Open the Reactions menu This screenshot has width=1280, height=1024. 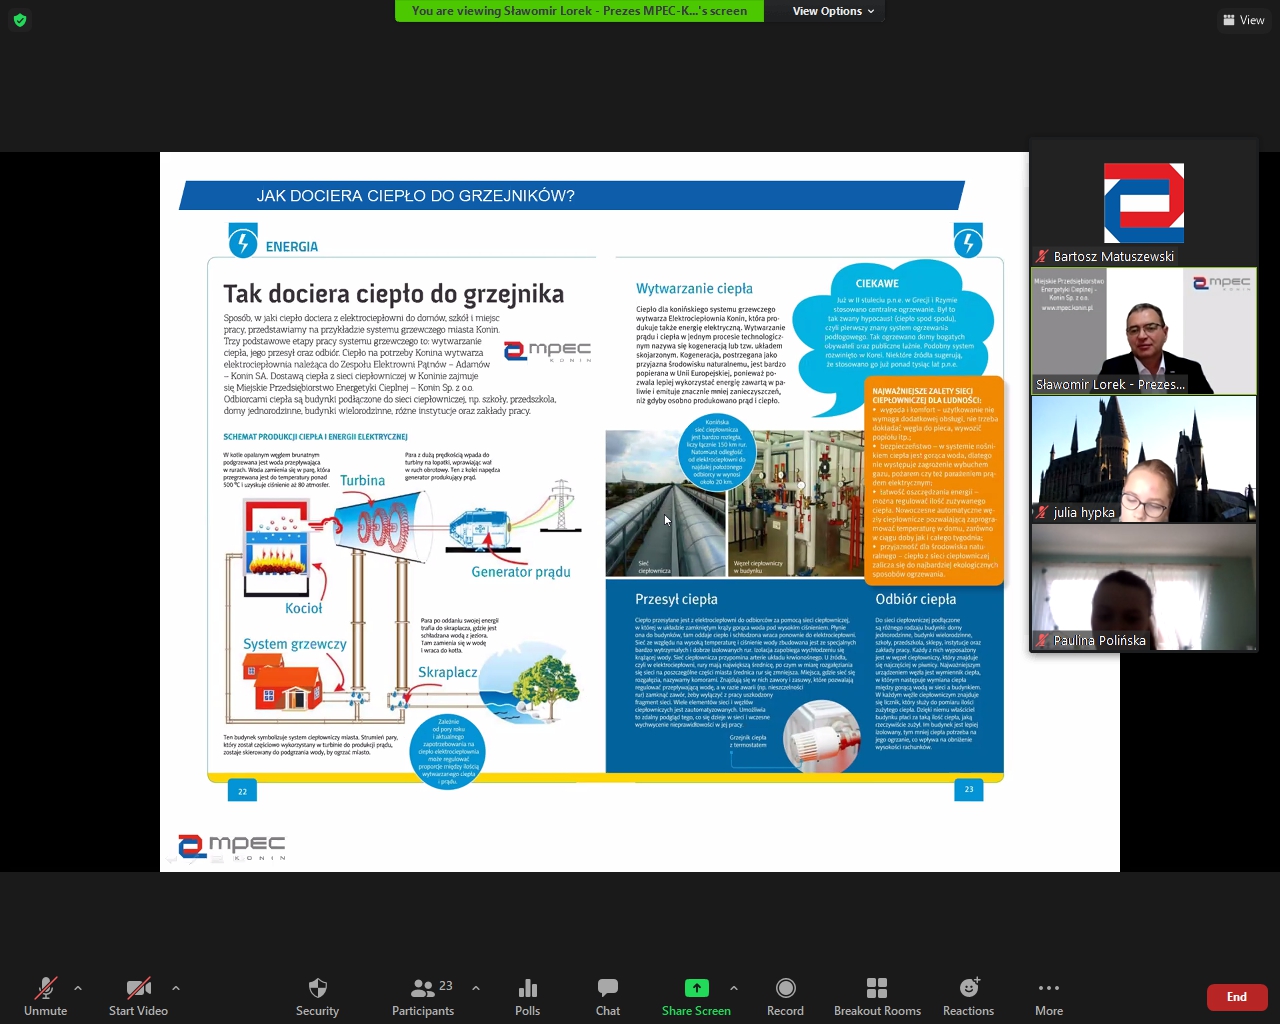click(968, 996)
